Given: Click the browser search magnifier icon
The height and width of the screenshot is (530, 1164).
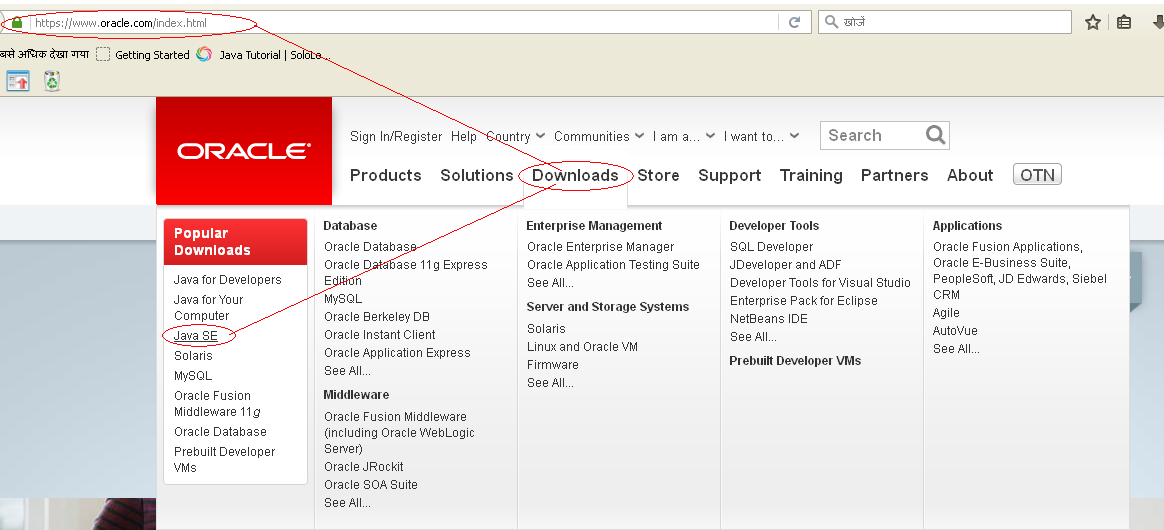Looking at the screenshot, I should coord(831,22).
